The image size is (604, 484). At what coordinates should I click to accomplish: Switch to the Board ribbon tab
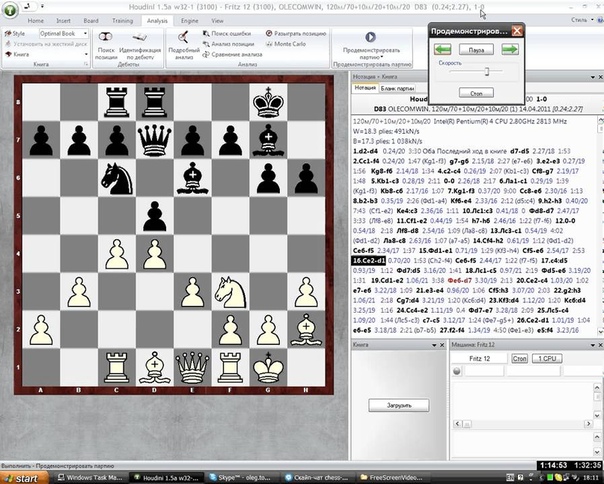coord(91,21)
